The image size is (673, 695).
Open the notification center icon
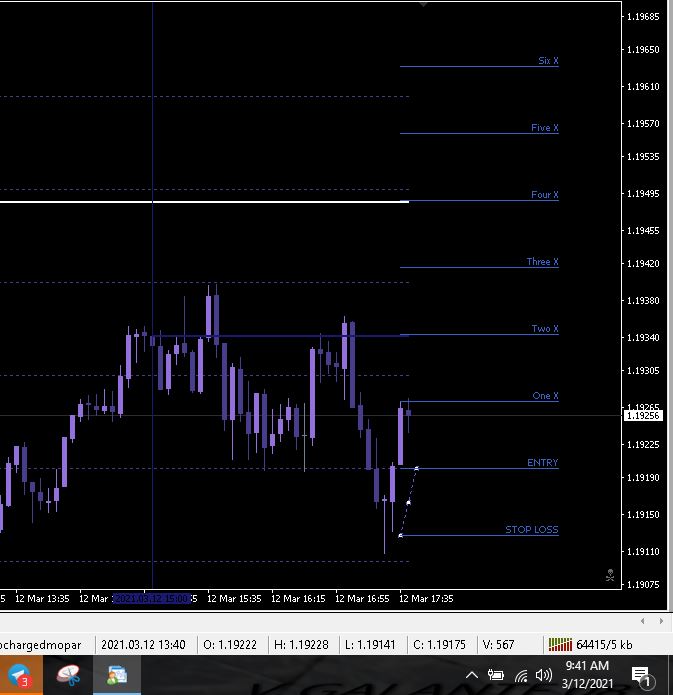642,677
